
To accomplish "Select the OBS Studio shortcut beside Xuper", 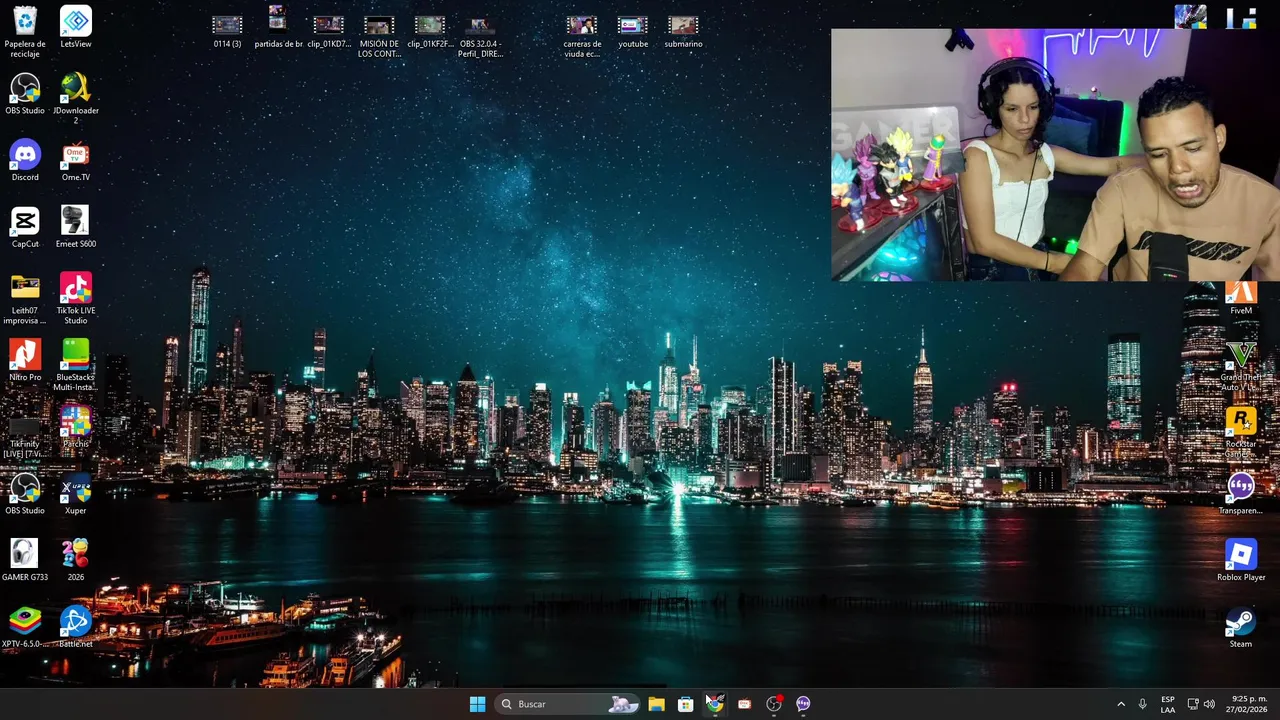I will tap(25, 494).
